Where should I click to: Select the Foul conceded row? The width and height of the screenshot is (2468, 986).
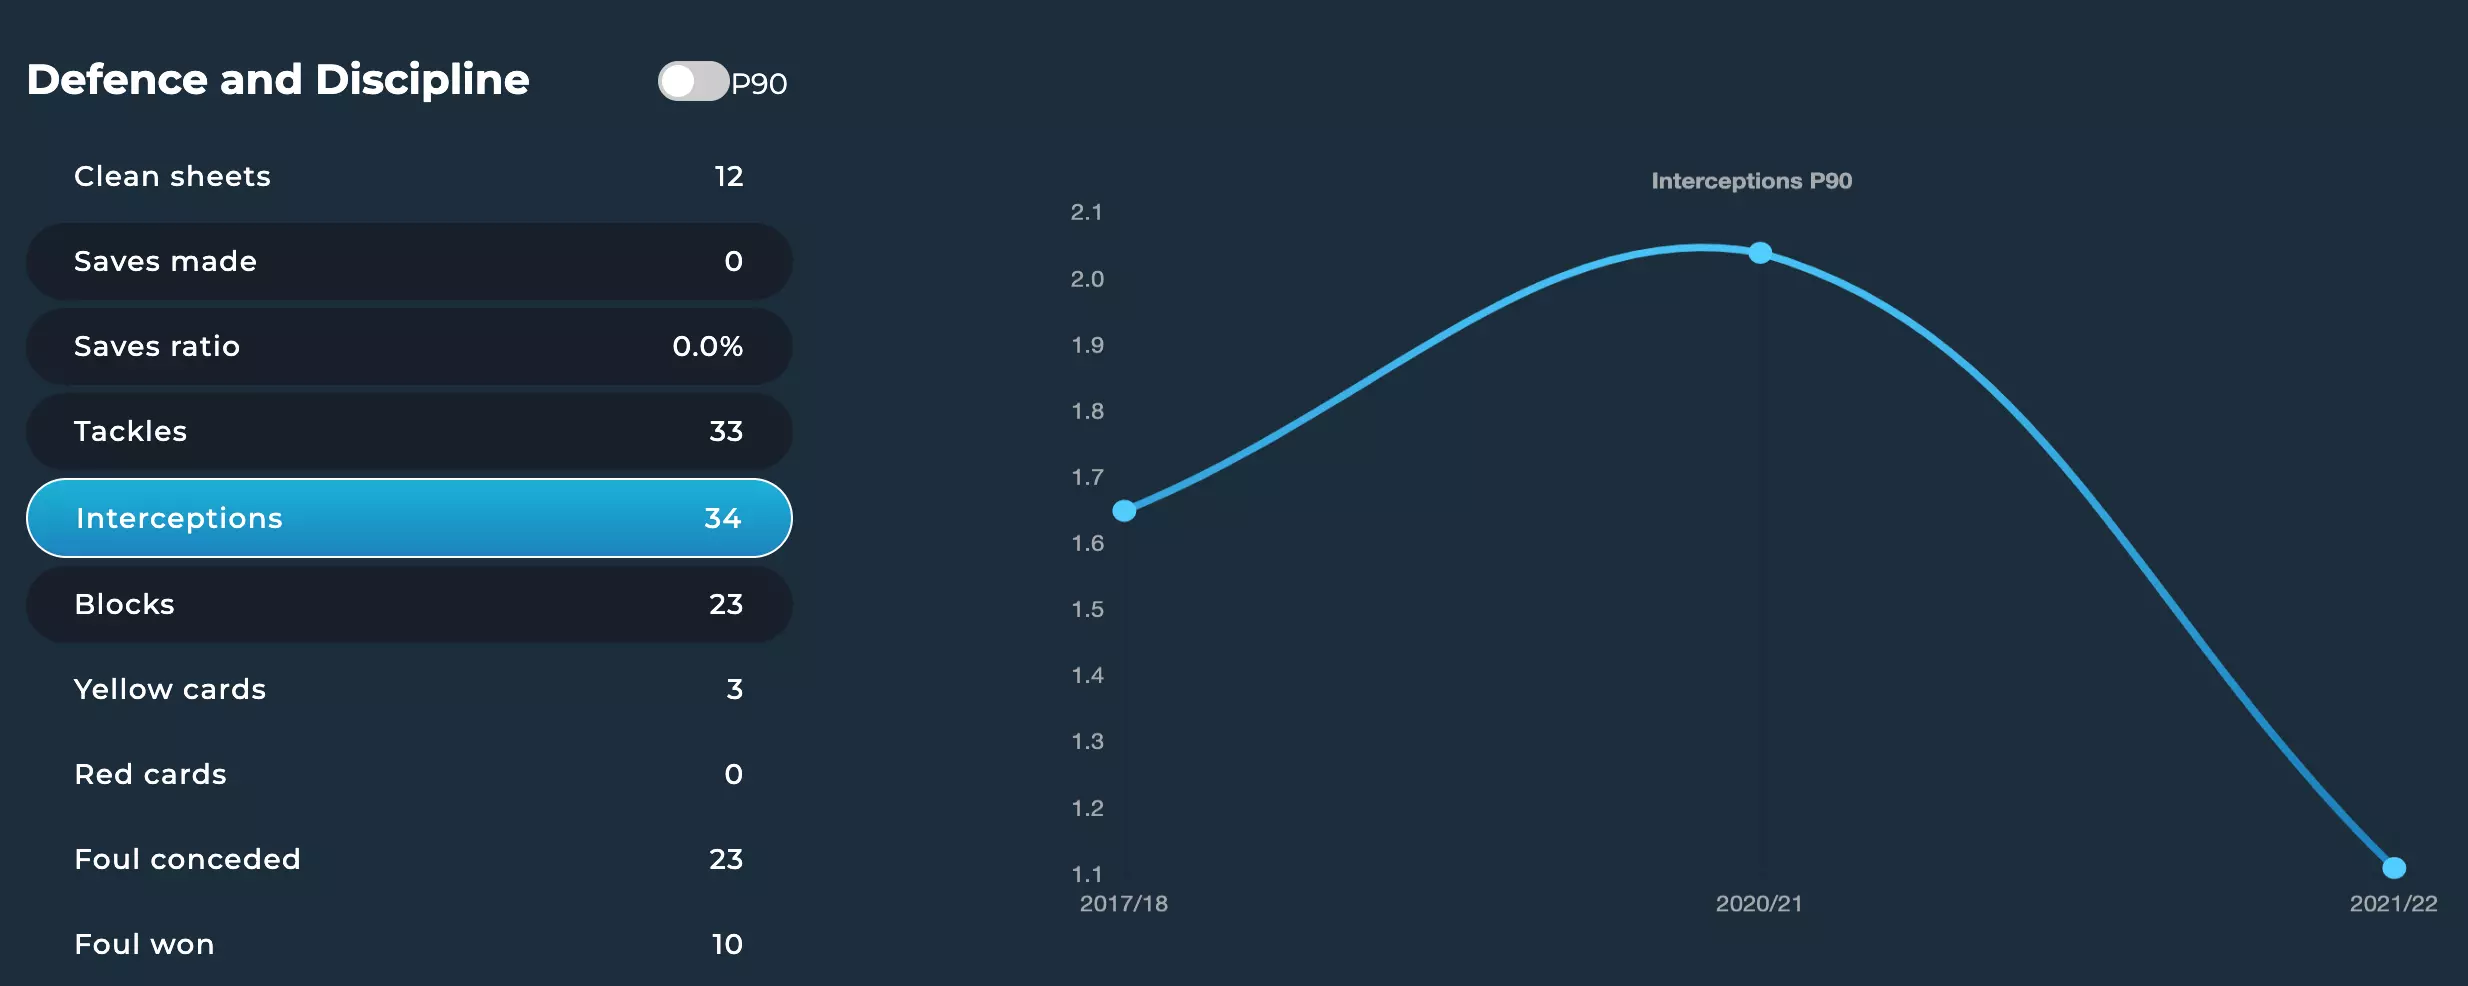(408, 860)
